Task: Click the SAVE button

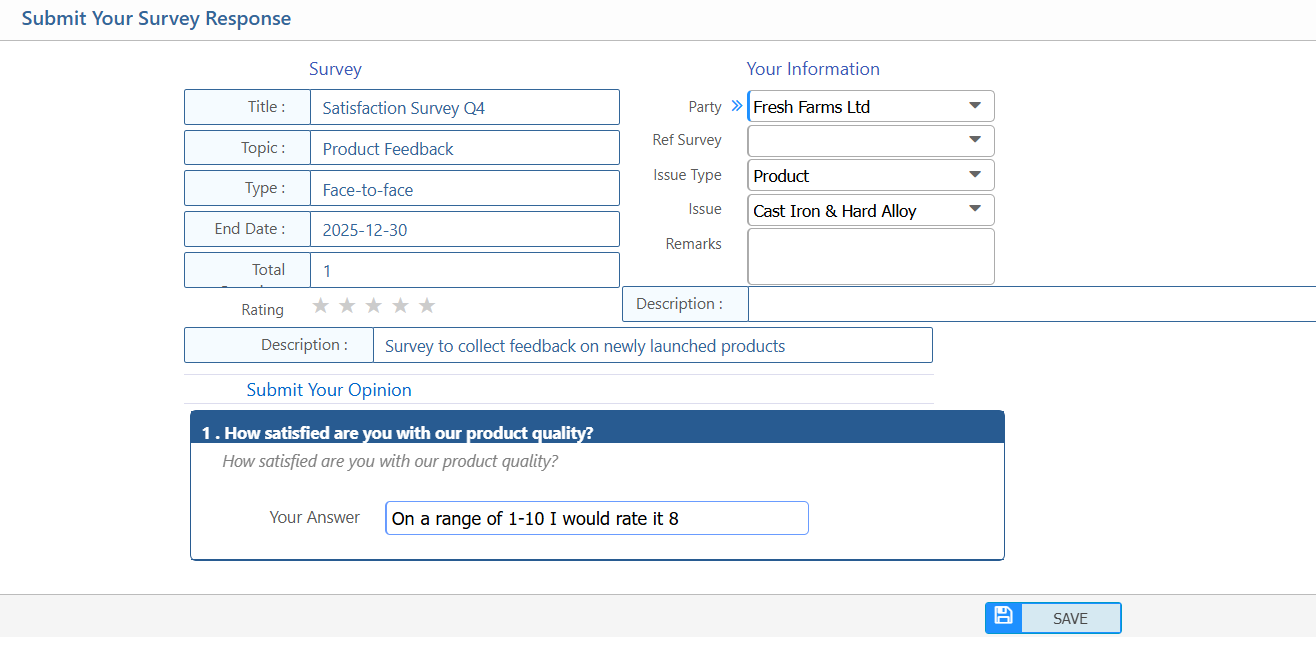Action: (x=1053, y=618)
